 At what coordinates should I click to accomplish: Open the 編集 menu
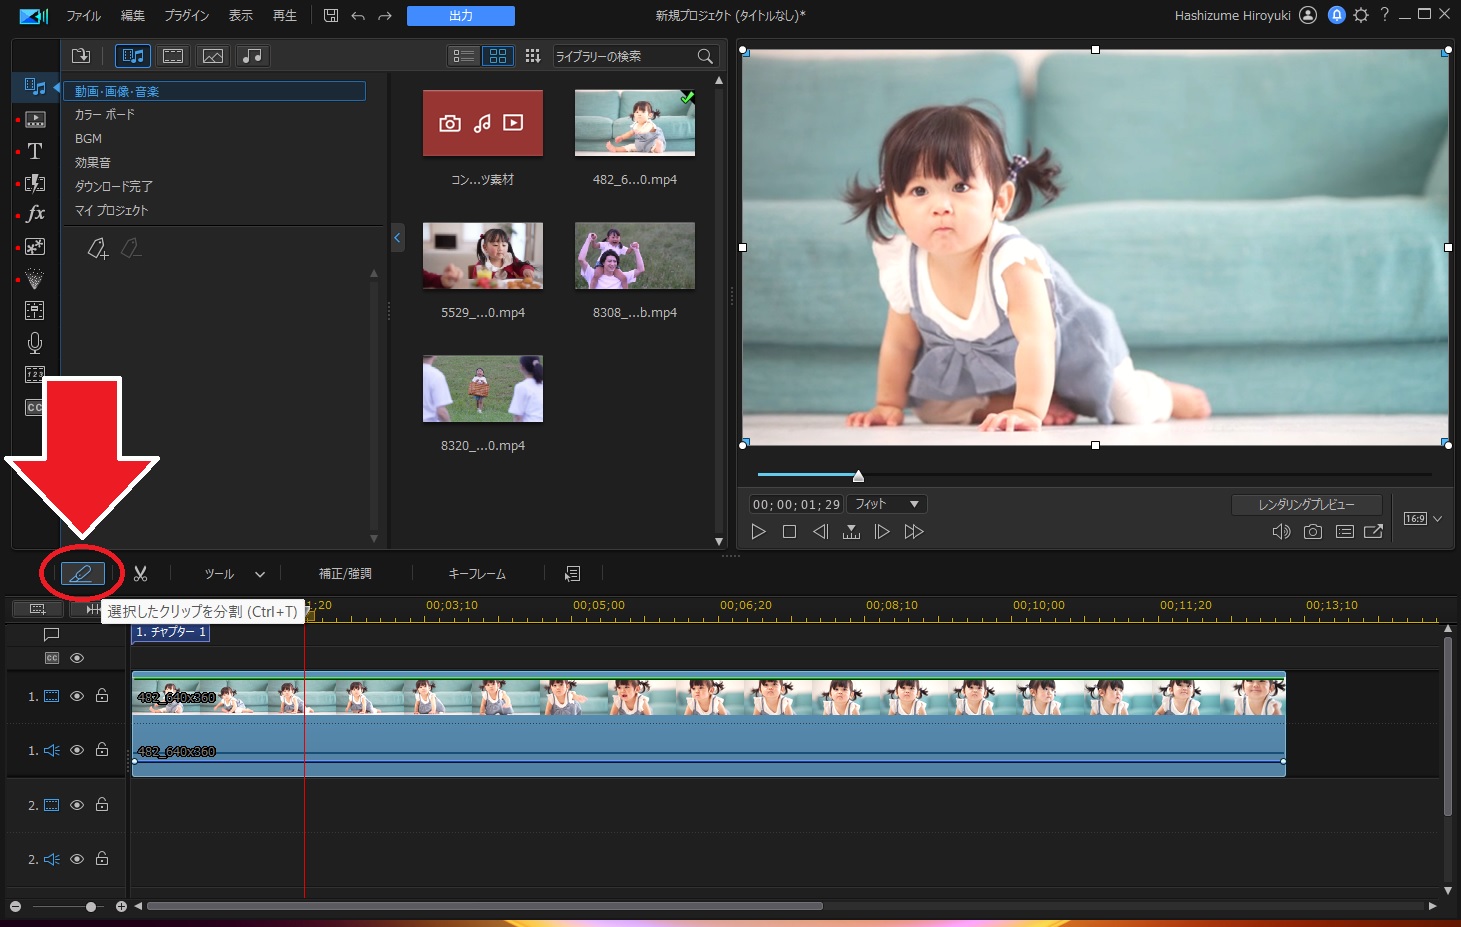[133, 16]
